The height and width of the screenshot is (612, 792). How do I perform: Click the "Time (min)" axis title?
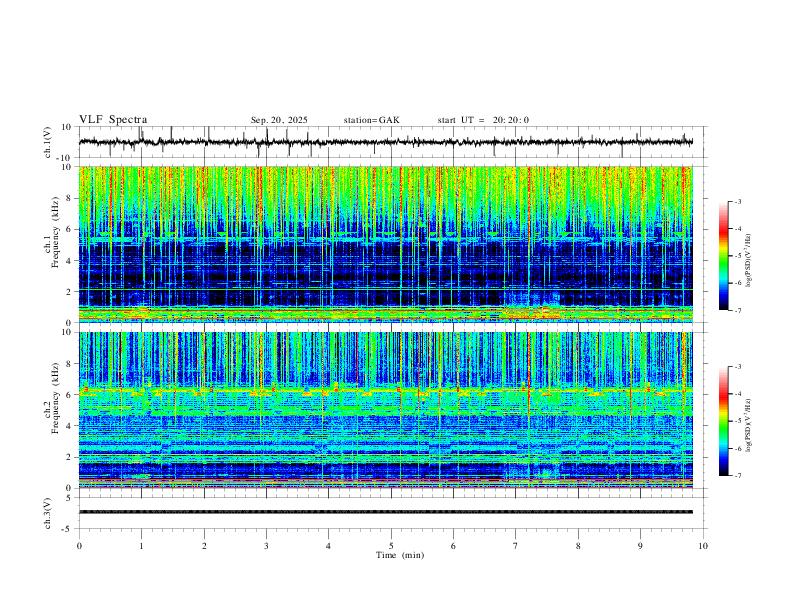(x=400, y=555)
